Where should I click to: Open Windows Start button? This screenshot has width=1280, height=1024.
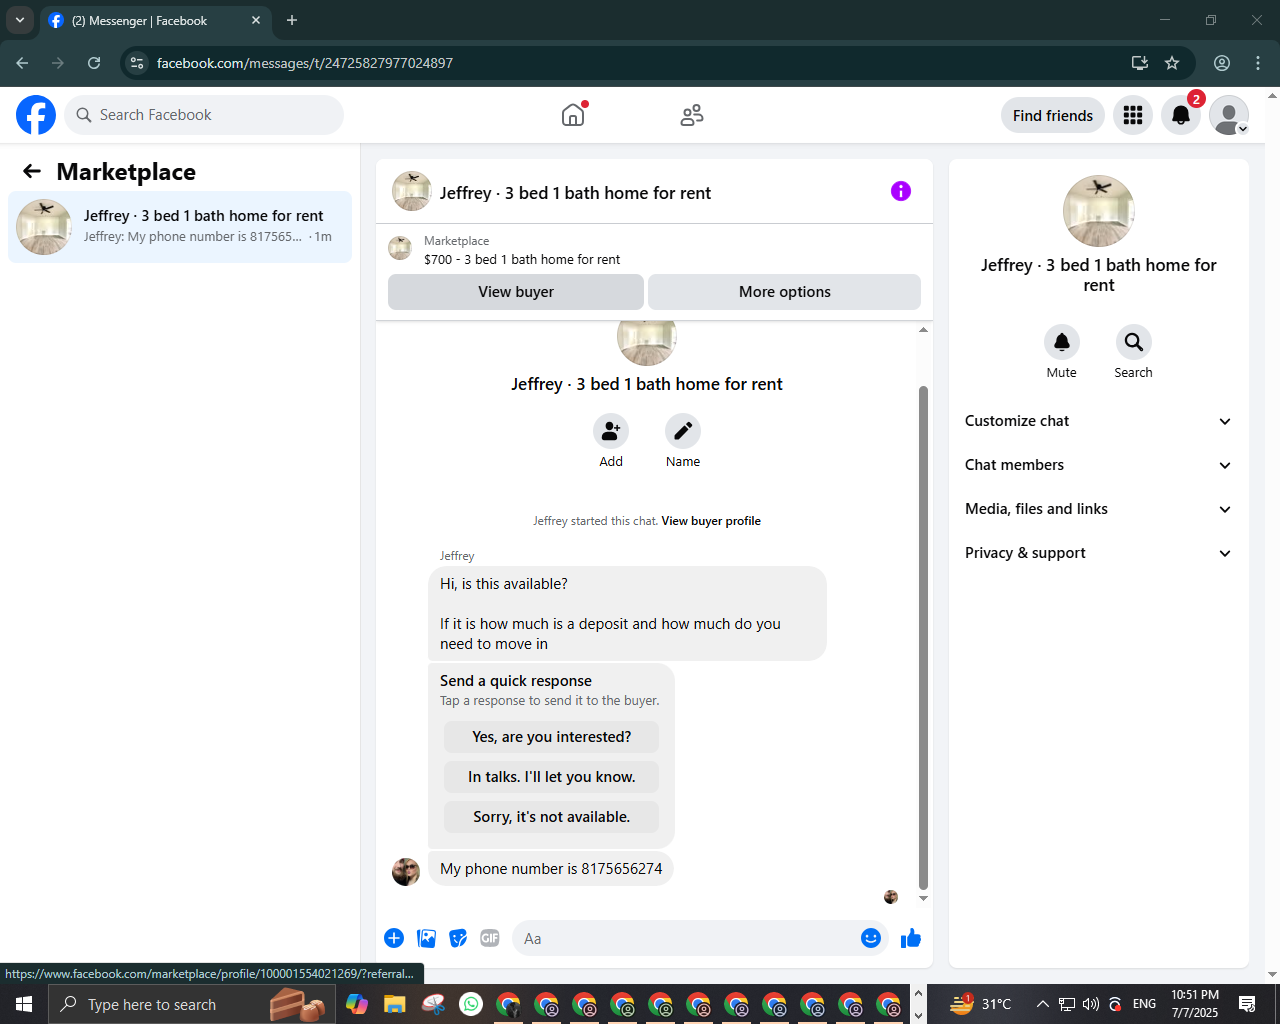click(x=24, y=1004)
